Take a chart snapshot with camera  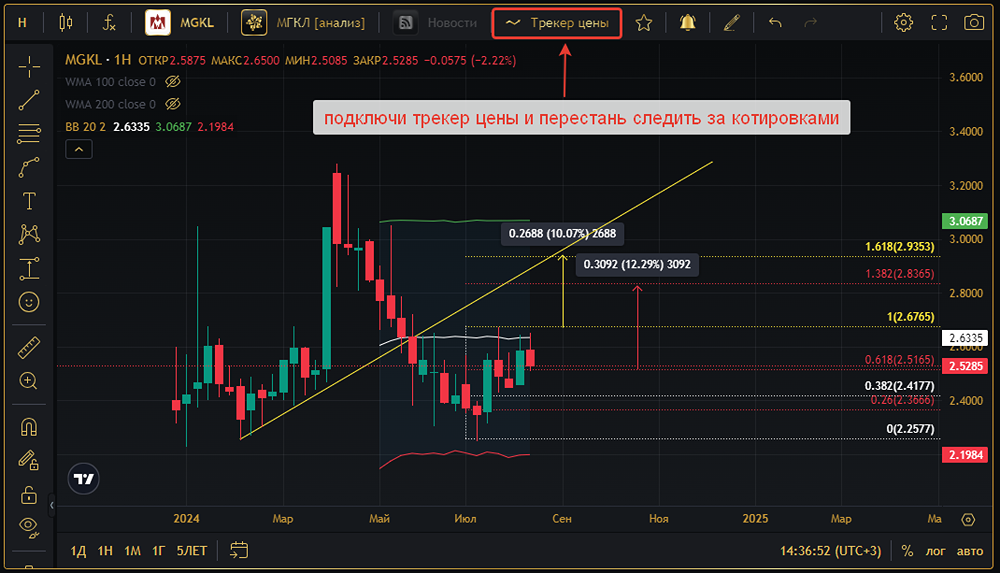pyautogui.click(x=974, y=23)
